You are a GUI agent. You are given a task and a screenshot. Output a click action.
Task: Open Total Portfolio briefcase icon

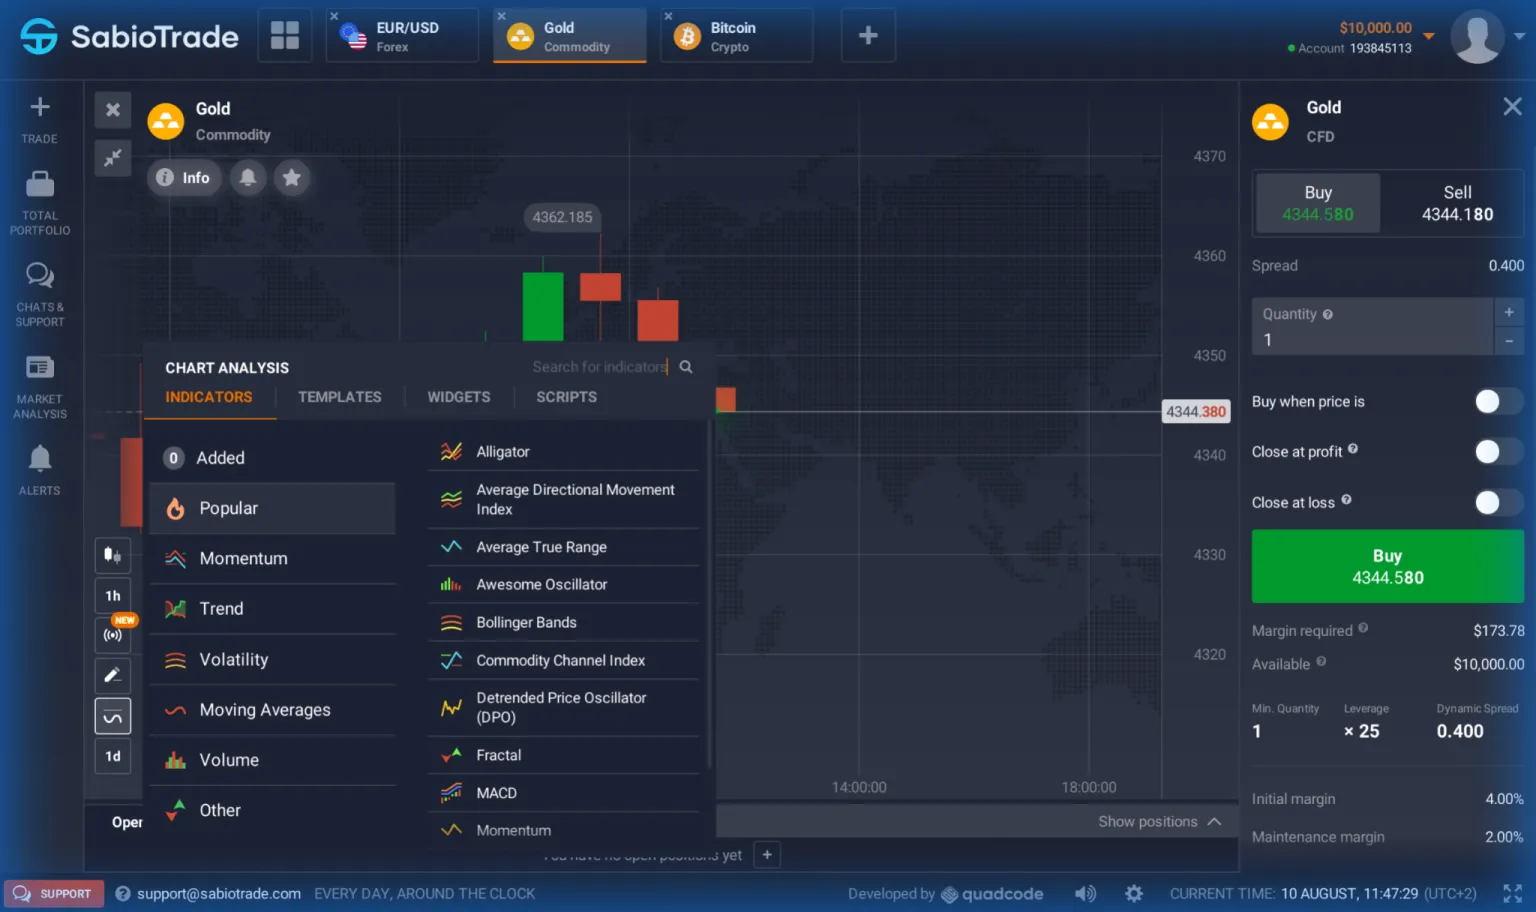(x=40, y=184)
